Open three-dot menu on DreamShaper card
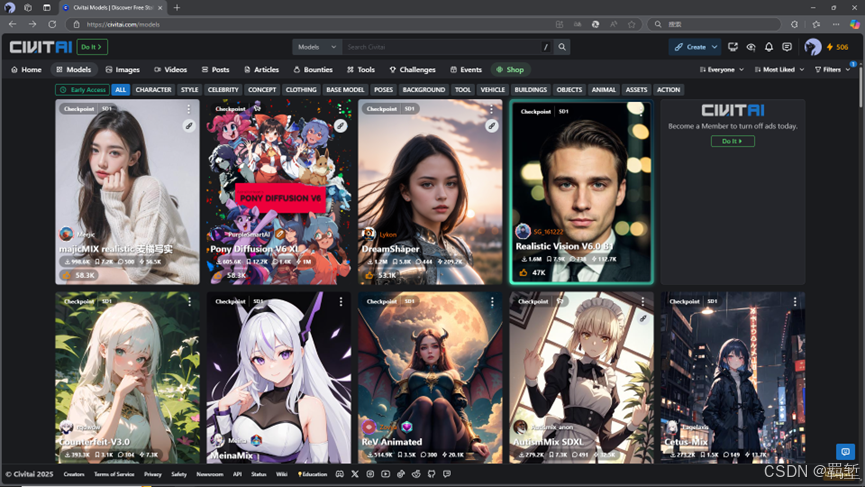Image resolution: width=865 pixels, height=487 pixels. [491, 109]
